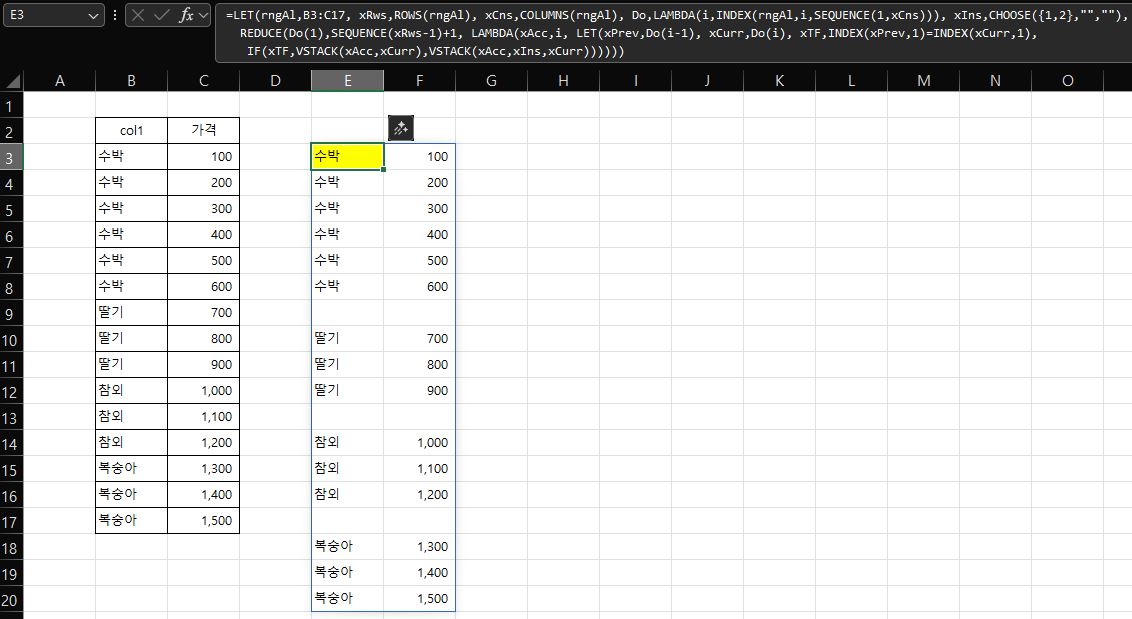This screenshot has height=619, width=1132.
Task: Click the first 딸기 cell in column B
Action: coord(131,313)
